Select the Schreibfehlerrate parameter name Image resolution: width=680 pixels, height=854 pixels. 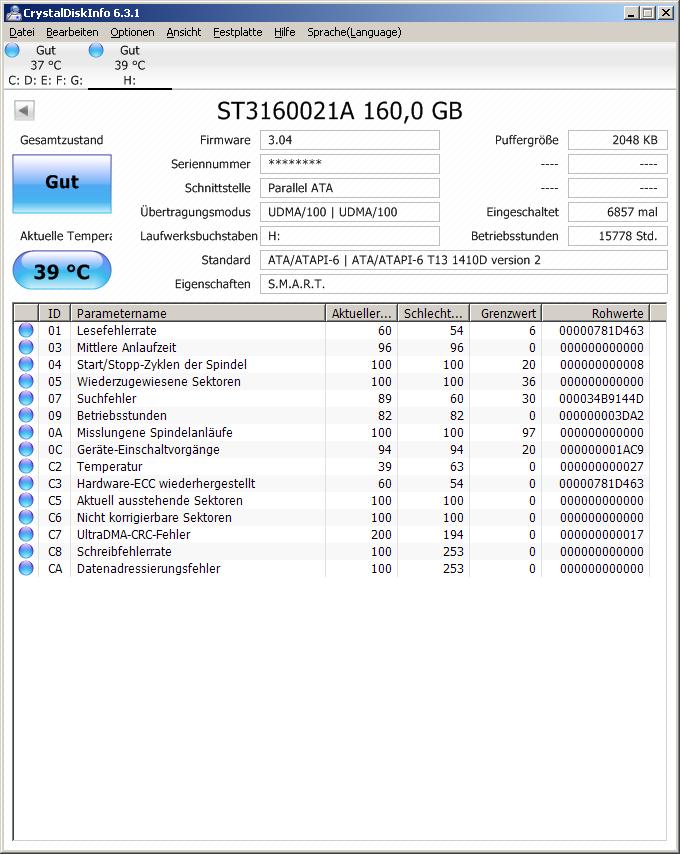click(124, 552)
